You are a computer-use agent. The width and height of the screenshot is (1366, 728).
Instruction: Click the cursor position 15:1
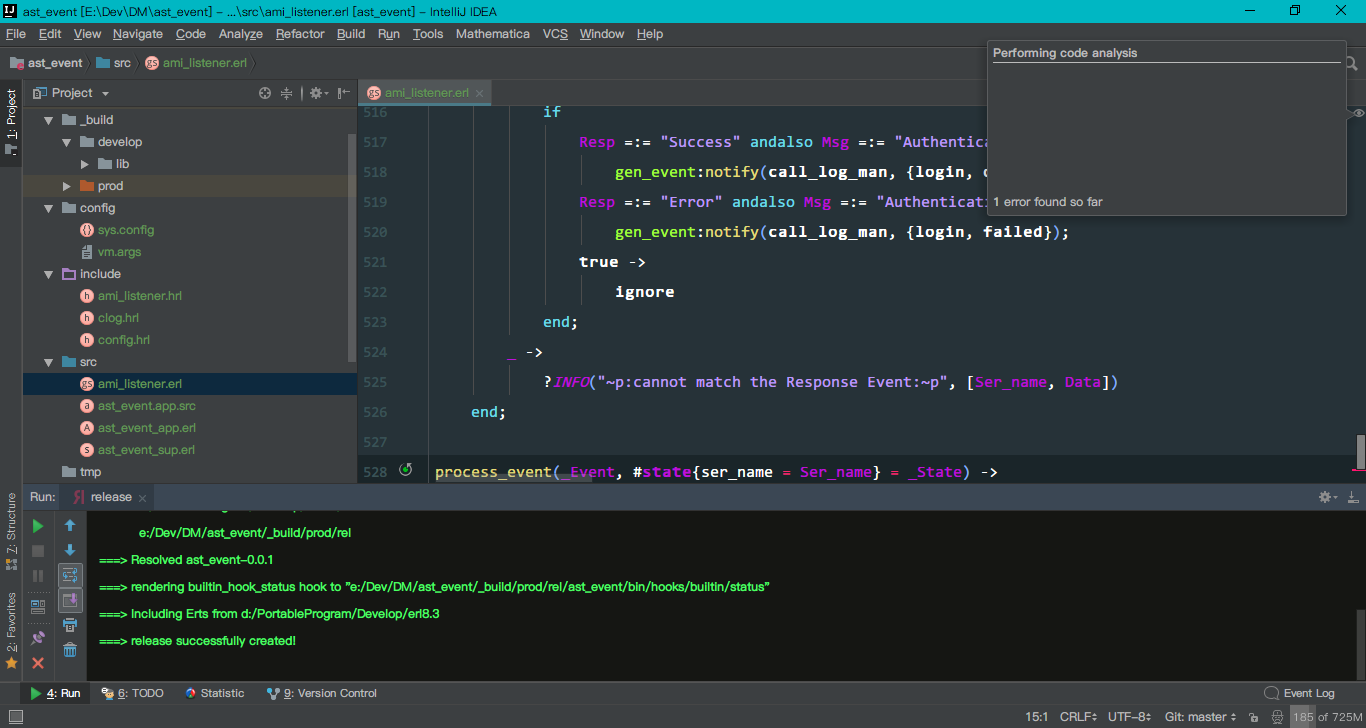click(1036, 717)
